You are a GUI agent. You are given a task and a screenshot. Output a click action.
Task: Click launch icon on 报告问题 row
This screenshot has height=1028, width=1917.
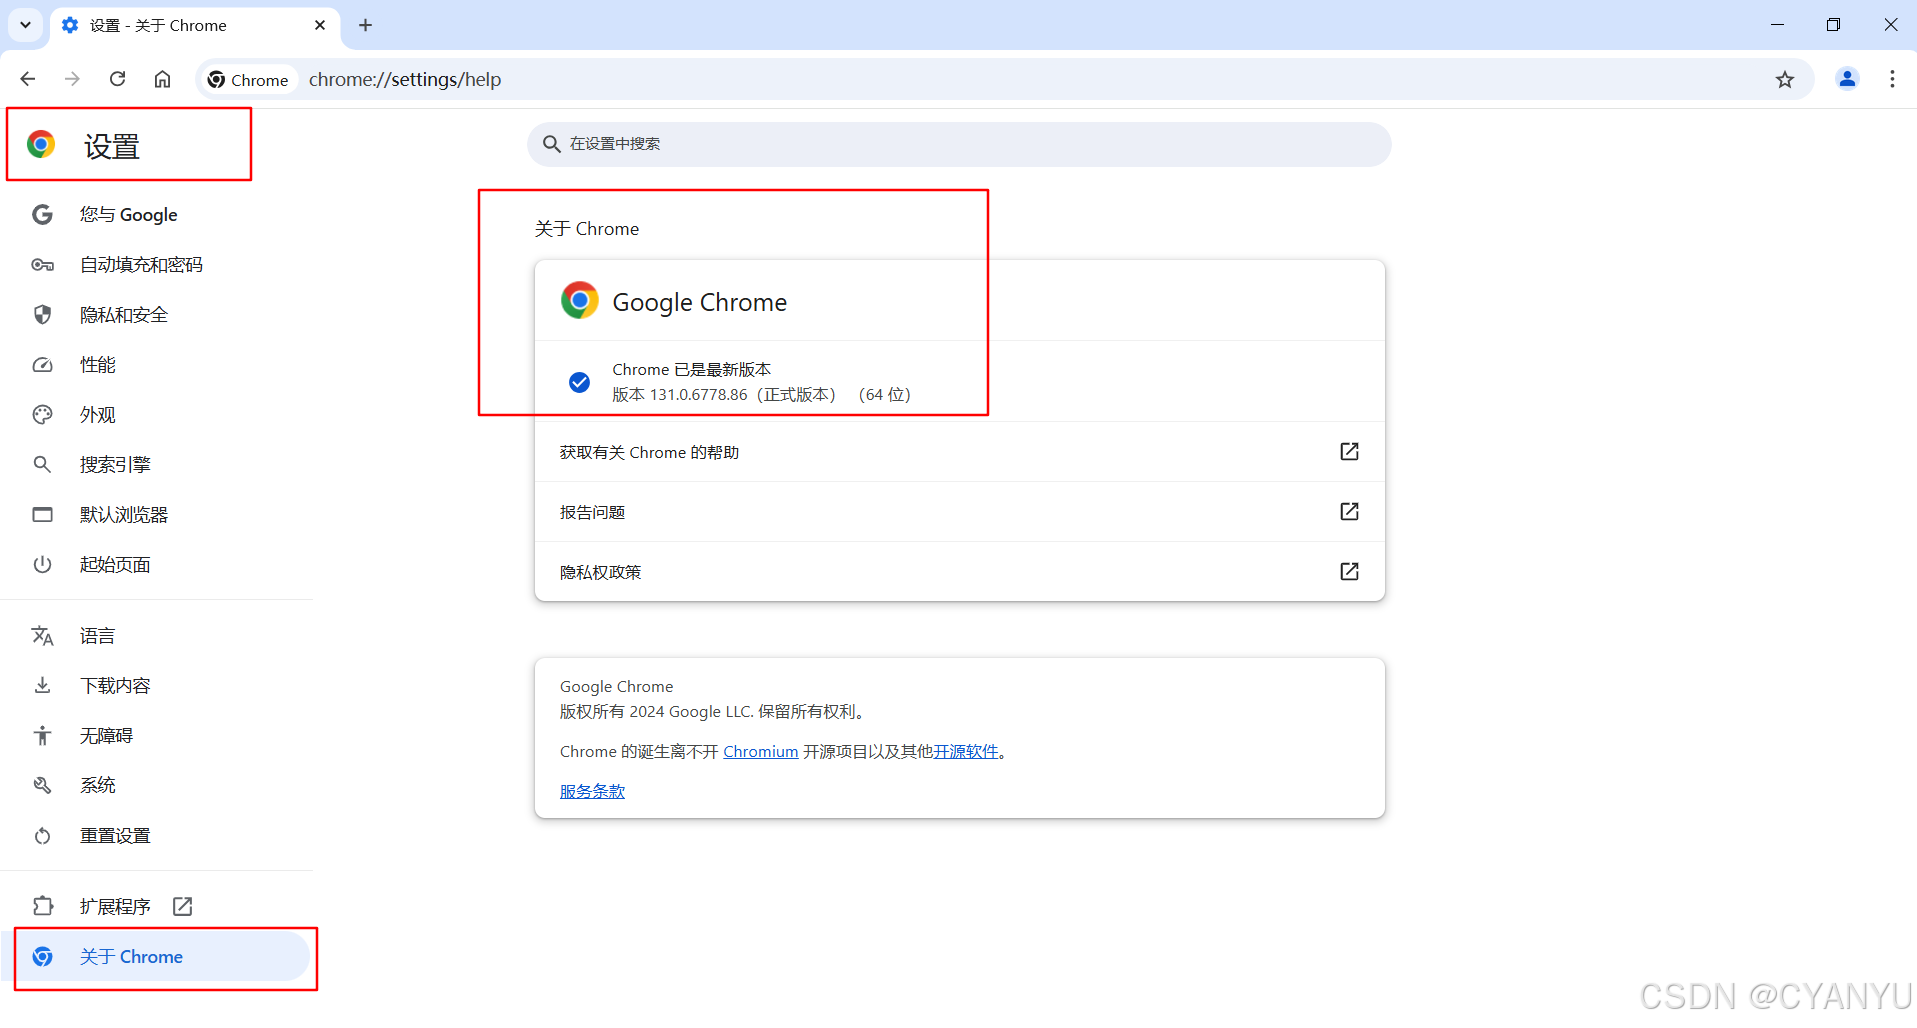pyautogui.click(x=1349, y=511)
